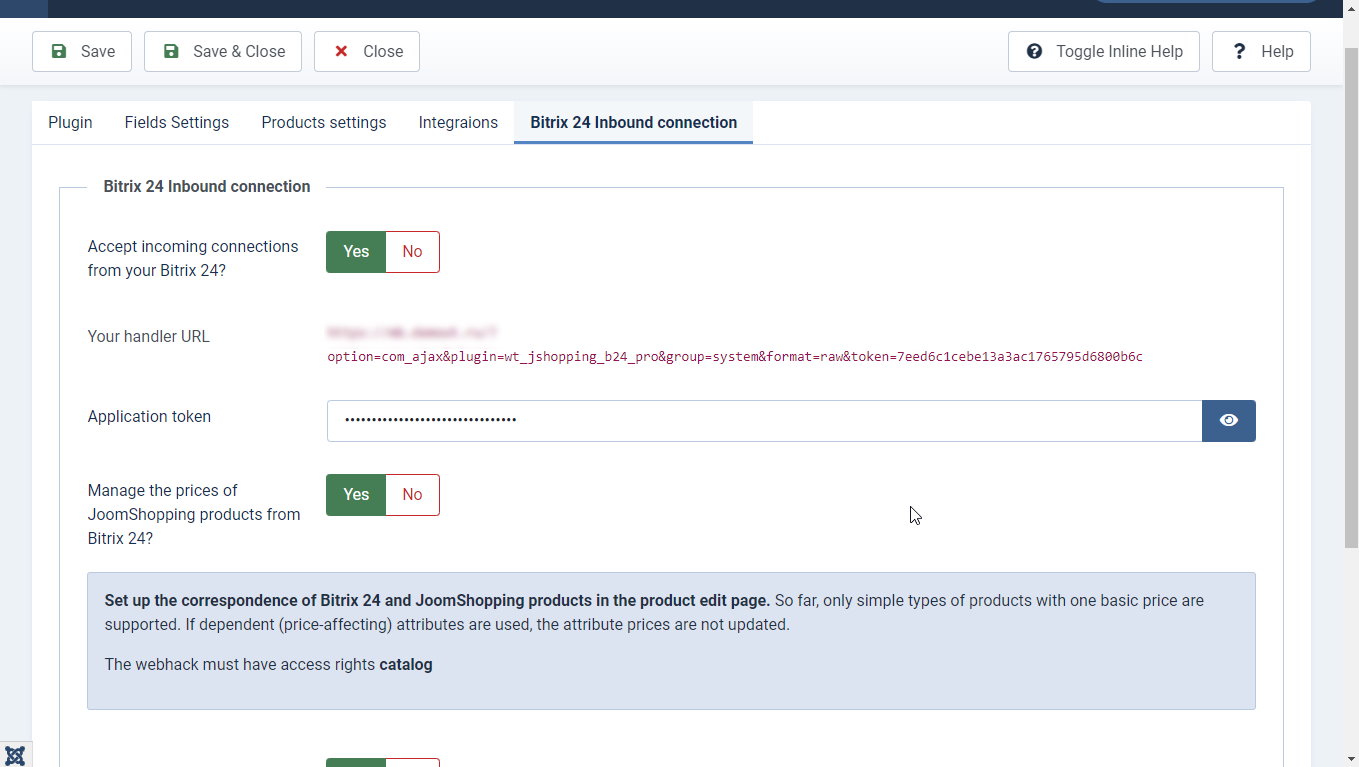Click the red X Close button

tap(367, 52)
